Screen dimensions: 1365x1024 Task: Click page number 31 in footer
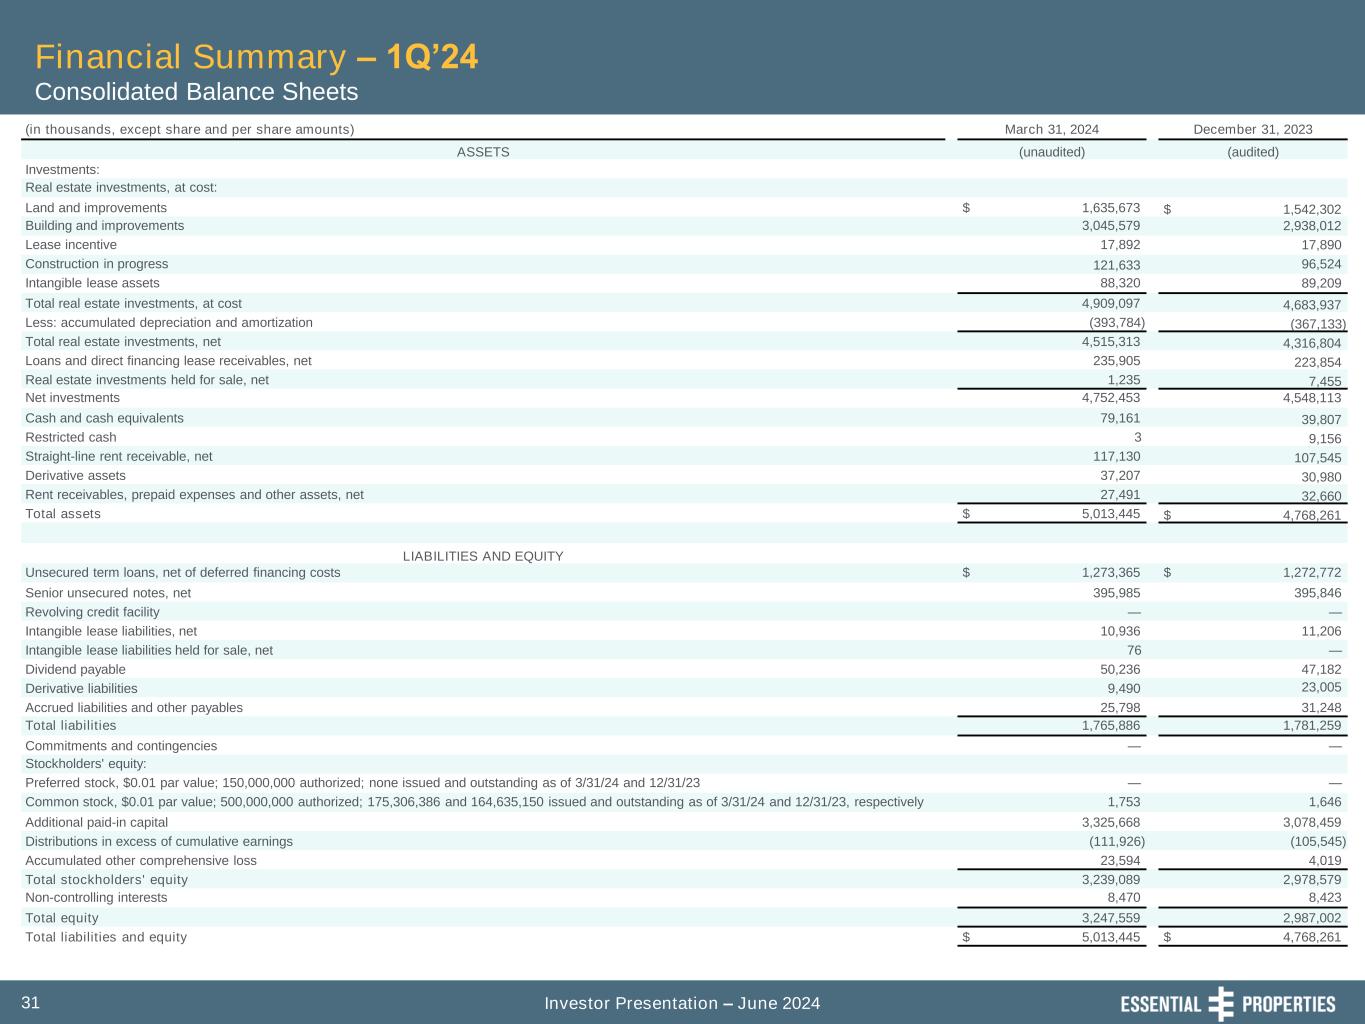point(30,1003)
